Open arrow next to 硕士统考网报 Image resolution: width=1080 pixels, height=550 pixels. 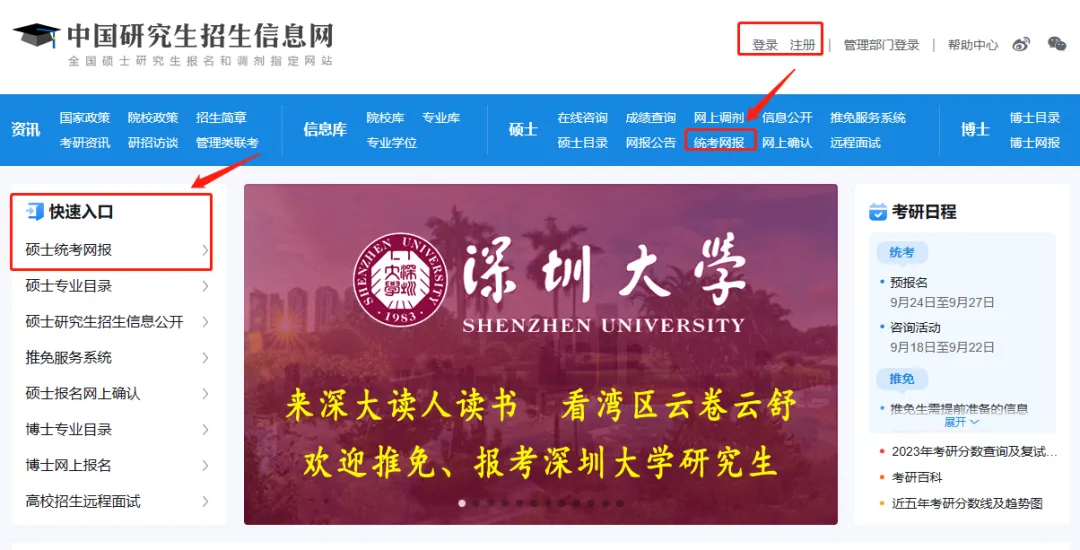click(205, 250)
